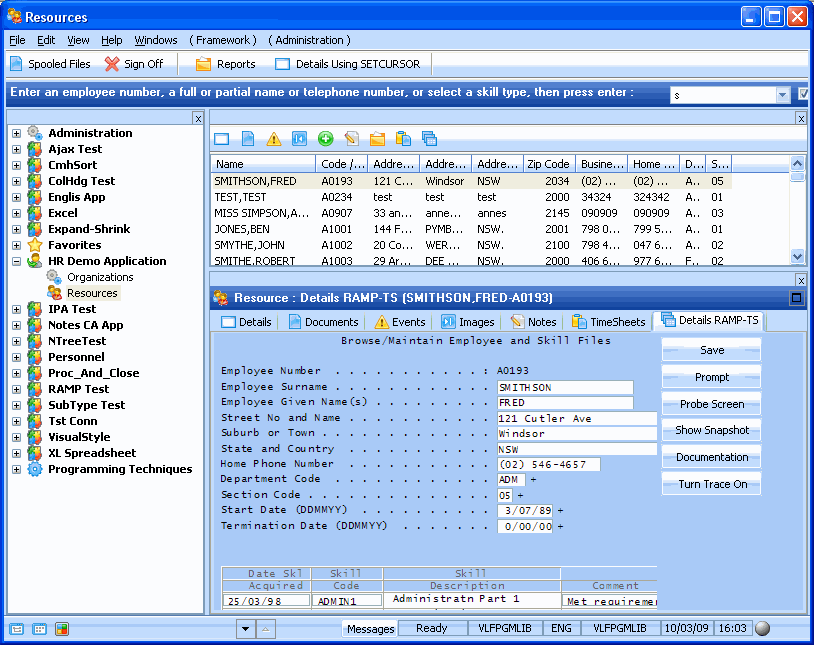Click the employee list vertical scrollbar down arrow
Screen dimensions: 814x645
pyautogui.click(x=797, y=256)
